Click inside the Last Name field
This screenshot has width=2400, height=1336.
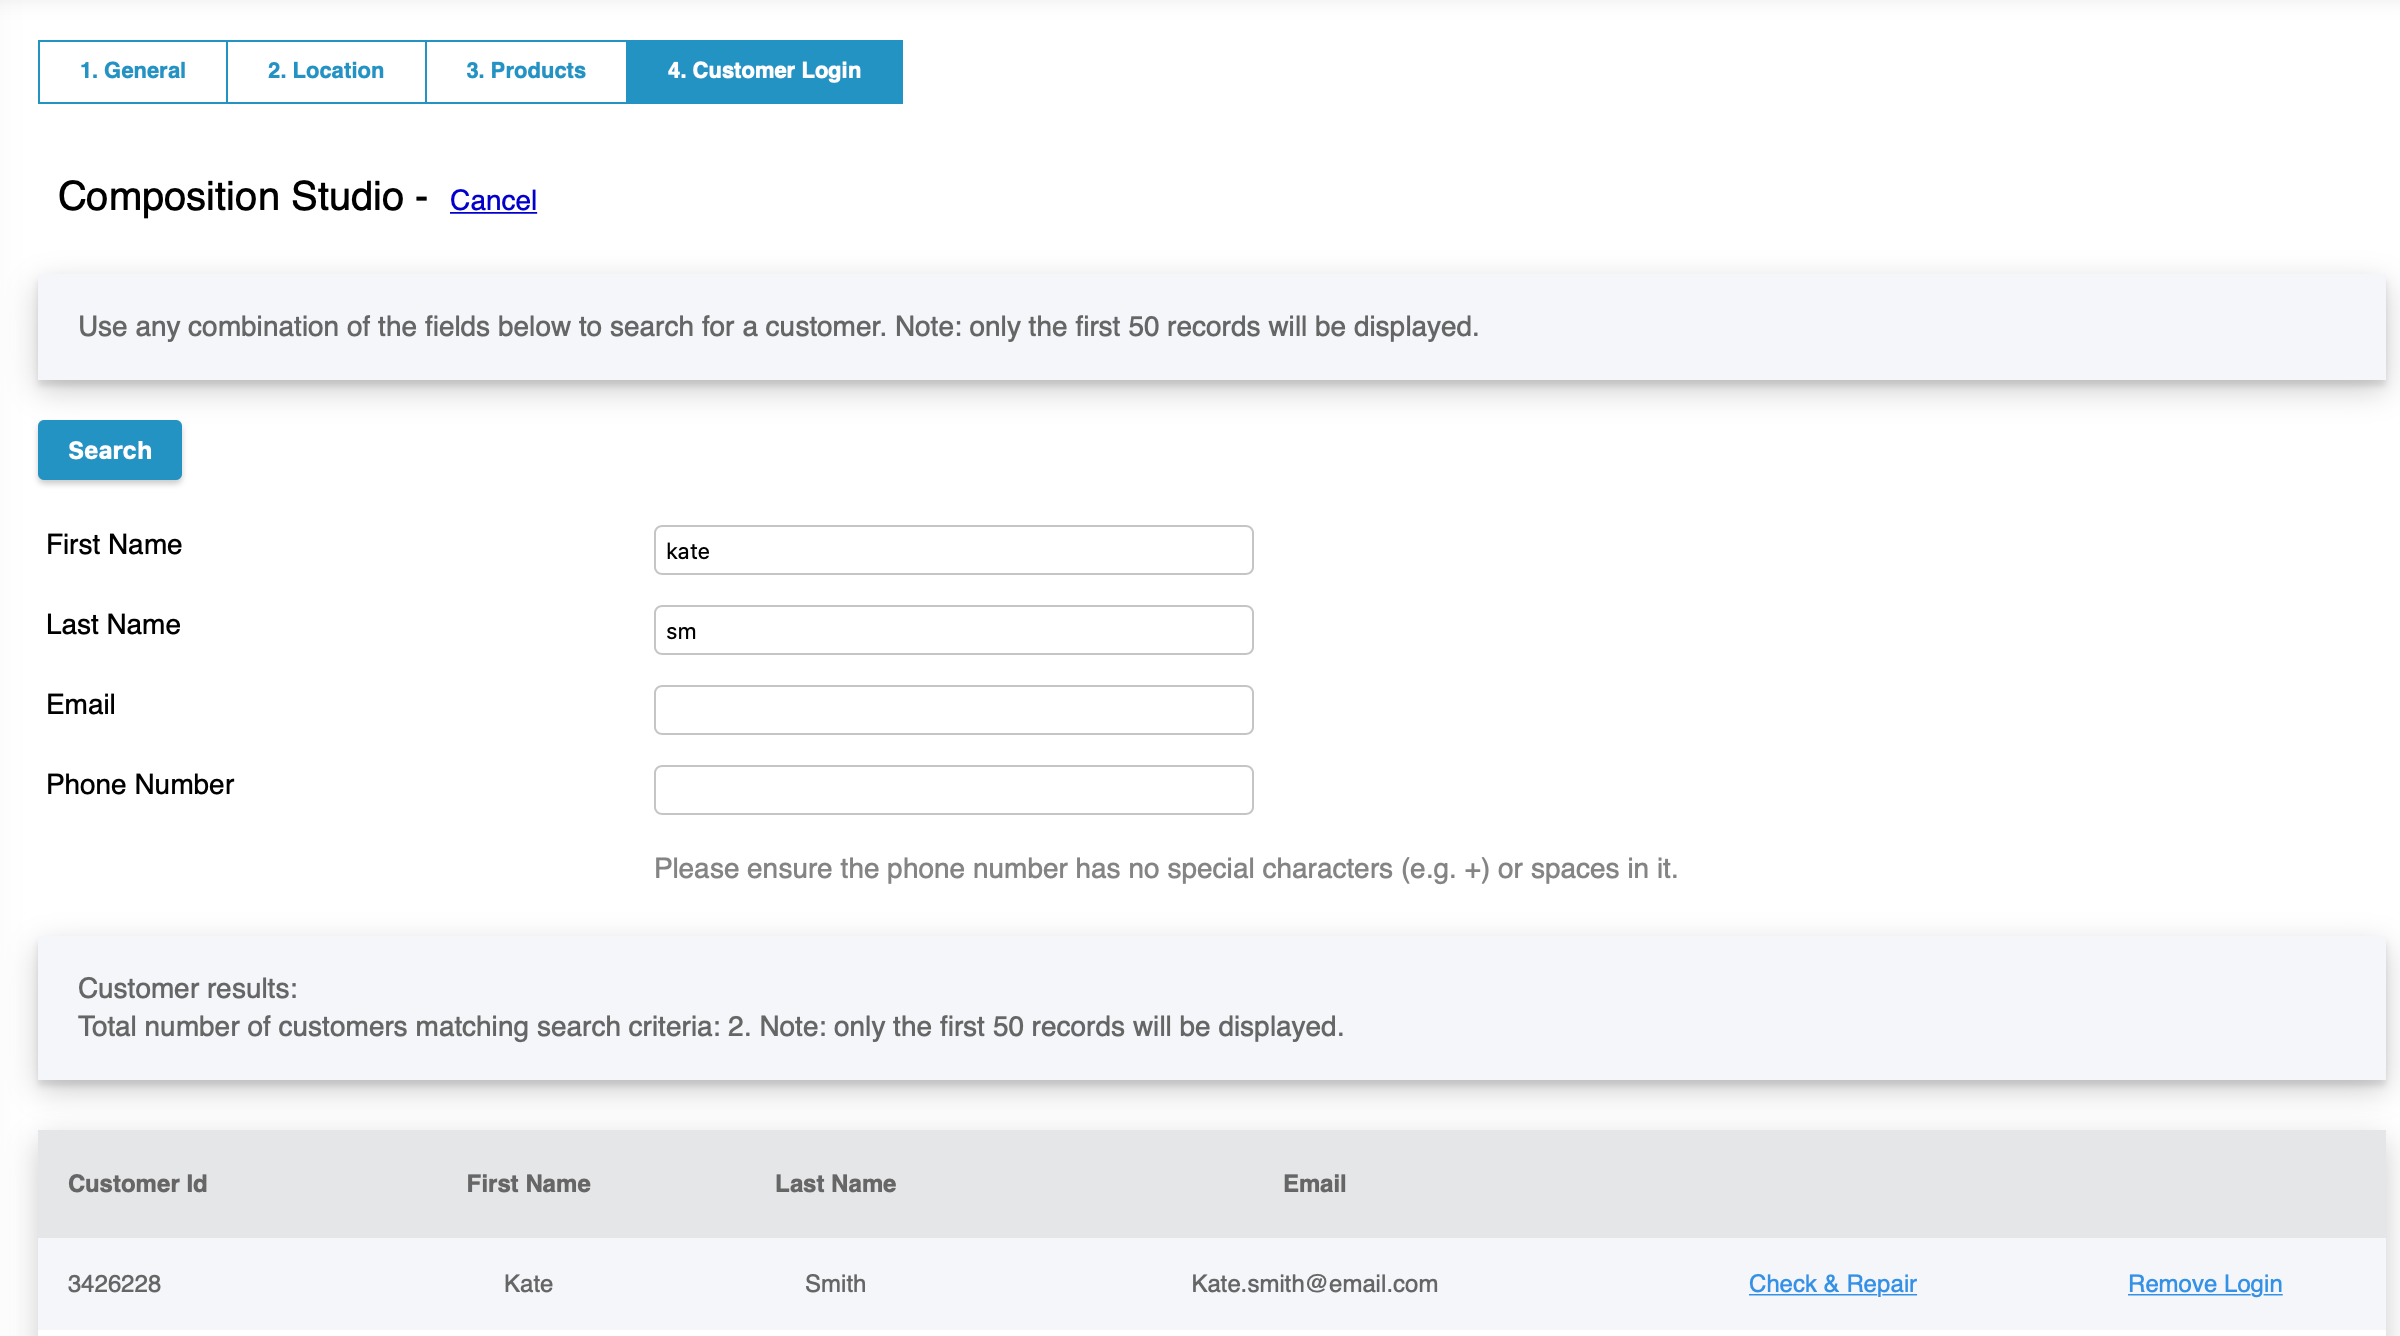click(x=952, y=629)
